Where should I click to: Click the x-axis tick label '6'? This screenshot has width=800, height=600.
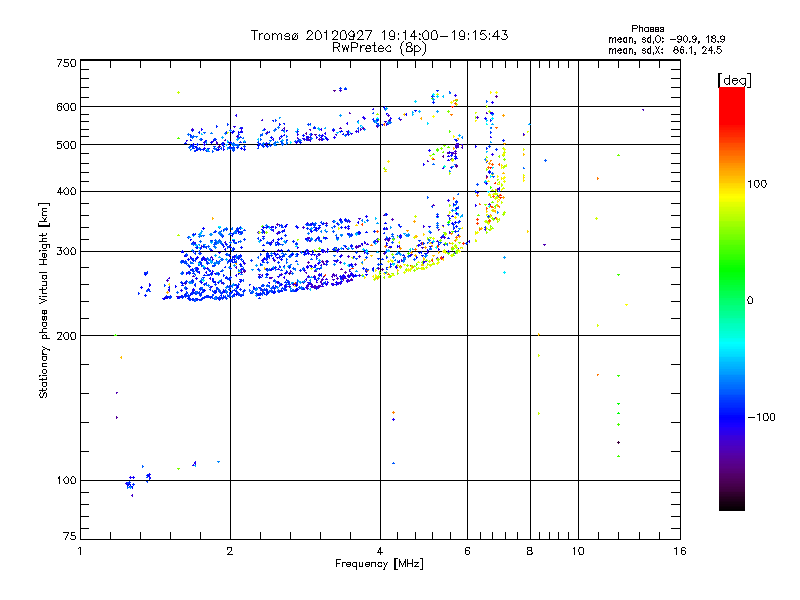[467, 551]
